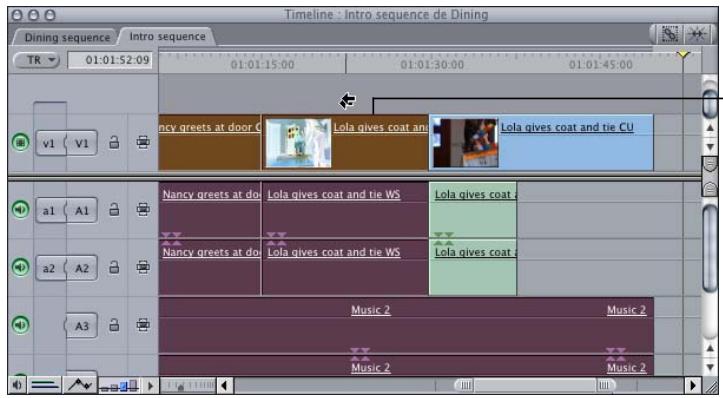723x398 pixels.
Task: Switch to Dining sequence tab
Action: tap(67, 37)
